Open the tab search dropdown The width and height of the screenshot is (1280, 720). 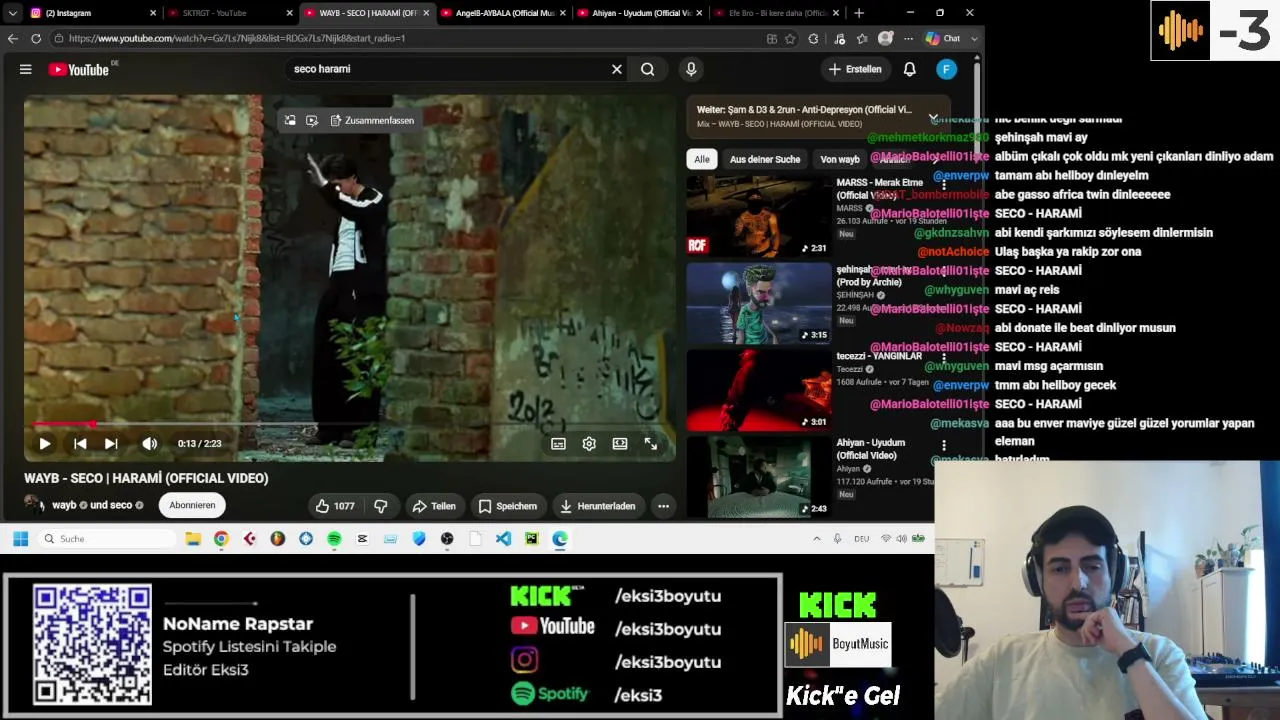pyautogui.click(x=12, y=13)
